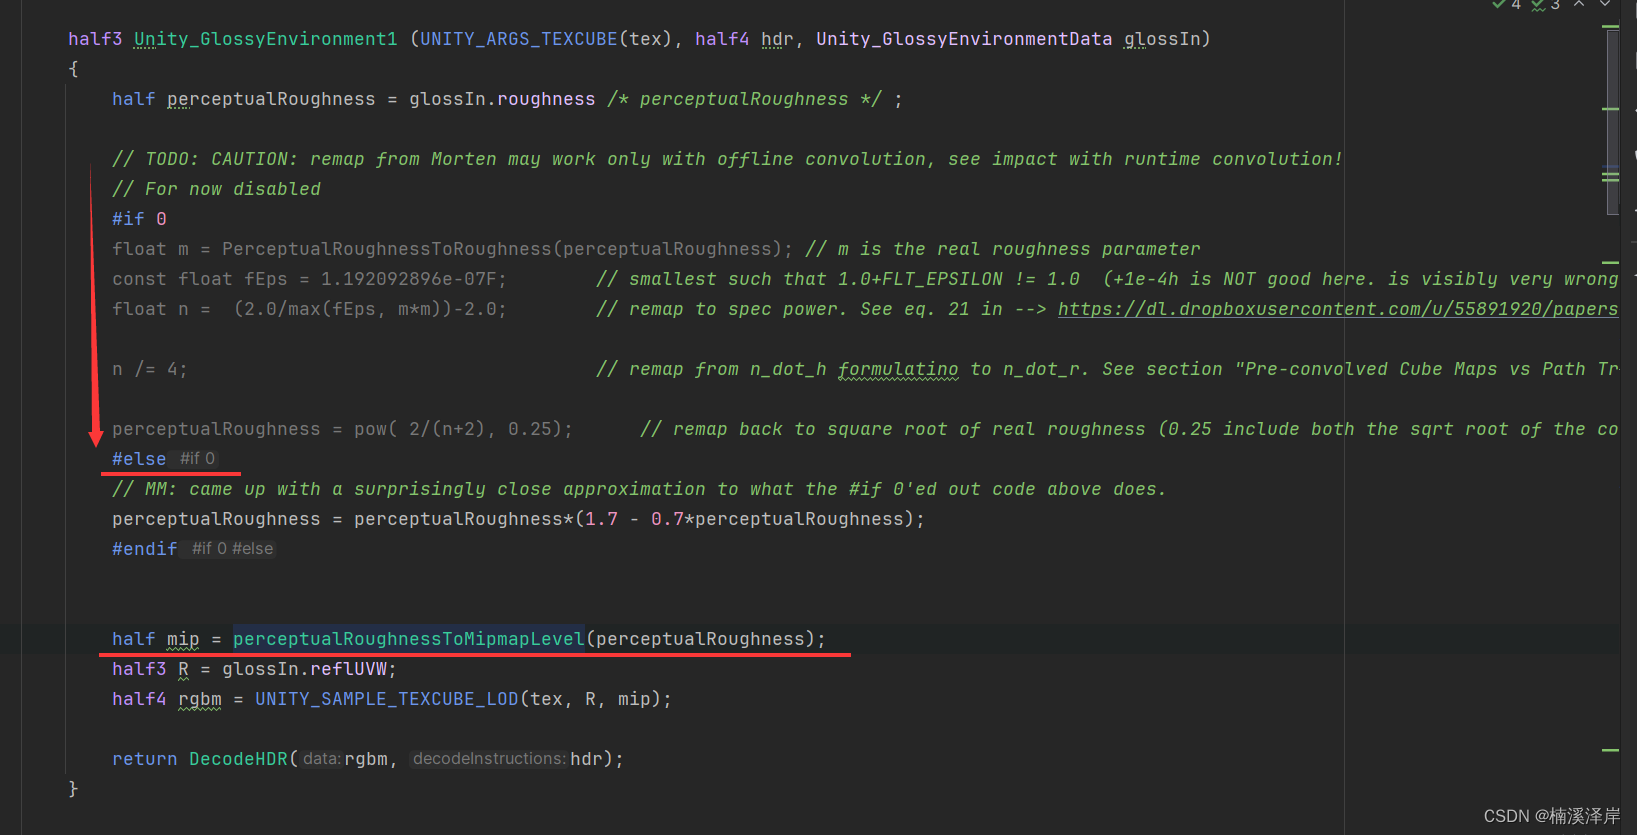Click 'hdr' parameter in function signature
Viewport: 1637px width, 835px height.
[x=777, y=39]
